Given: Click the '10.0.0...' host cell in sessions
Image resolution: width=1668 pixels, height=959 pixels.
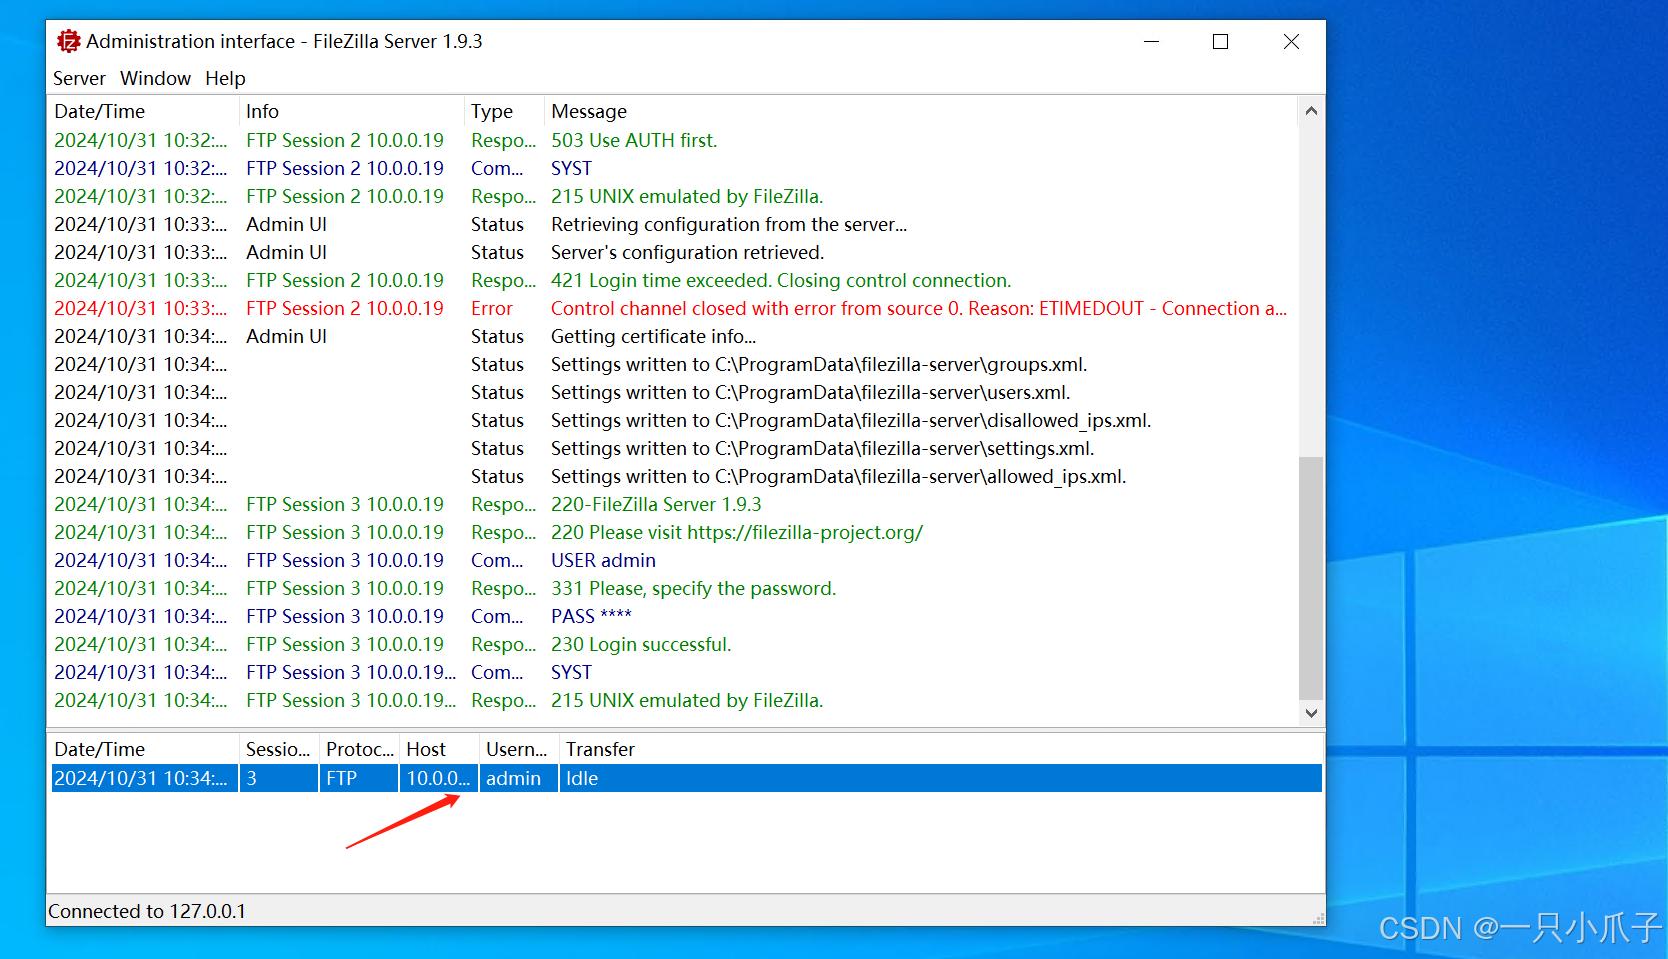Looking at the screenshot, I should click(x=438, y=778).
